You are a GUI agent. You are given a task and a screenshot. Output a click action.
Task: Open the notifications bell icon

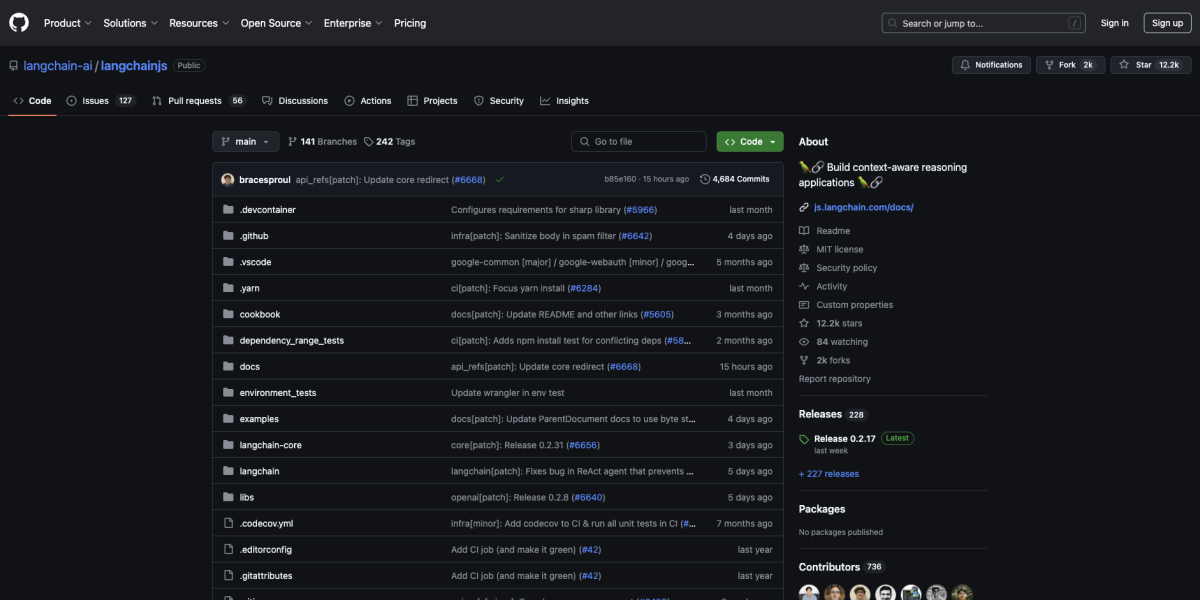pos(966,64)
